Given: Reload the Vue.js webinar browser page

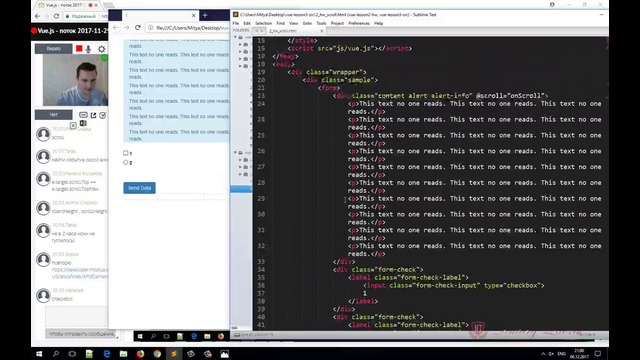Looking at the screenshot, I should 56,16.
